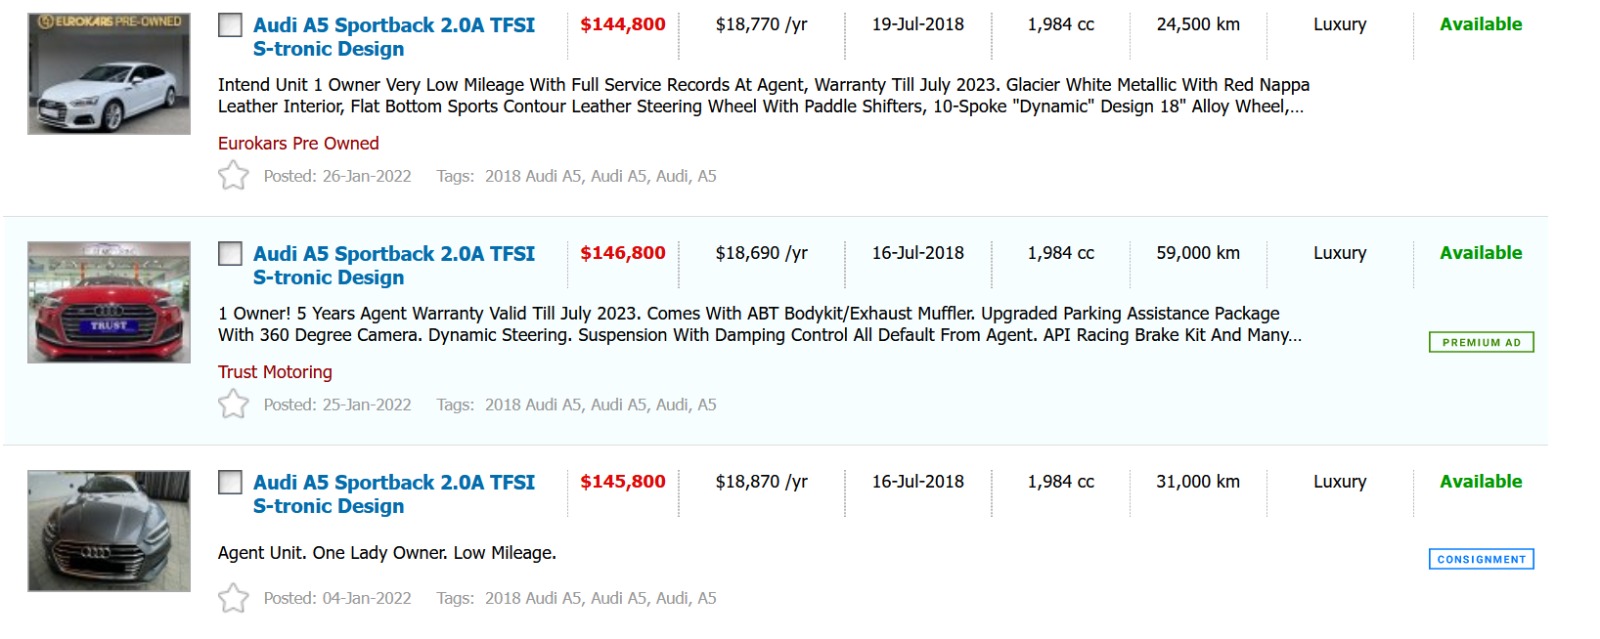Click the $144,800 price
Viewport: 1600px width, 639px height.
pos(622,25)
